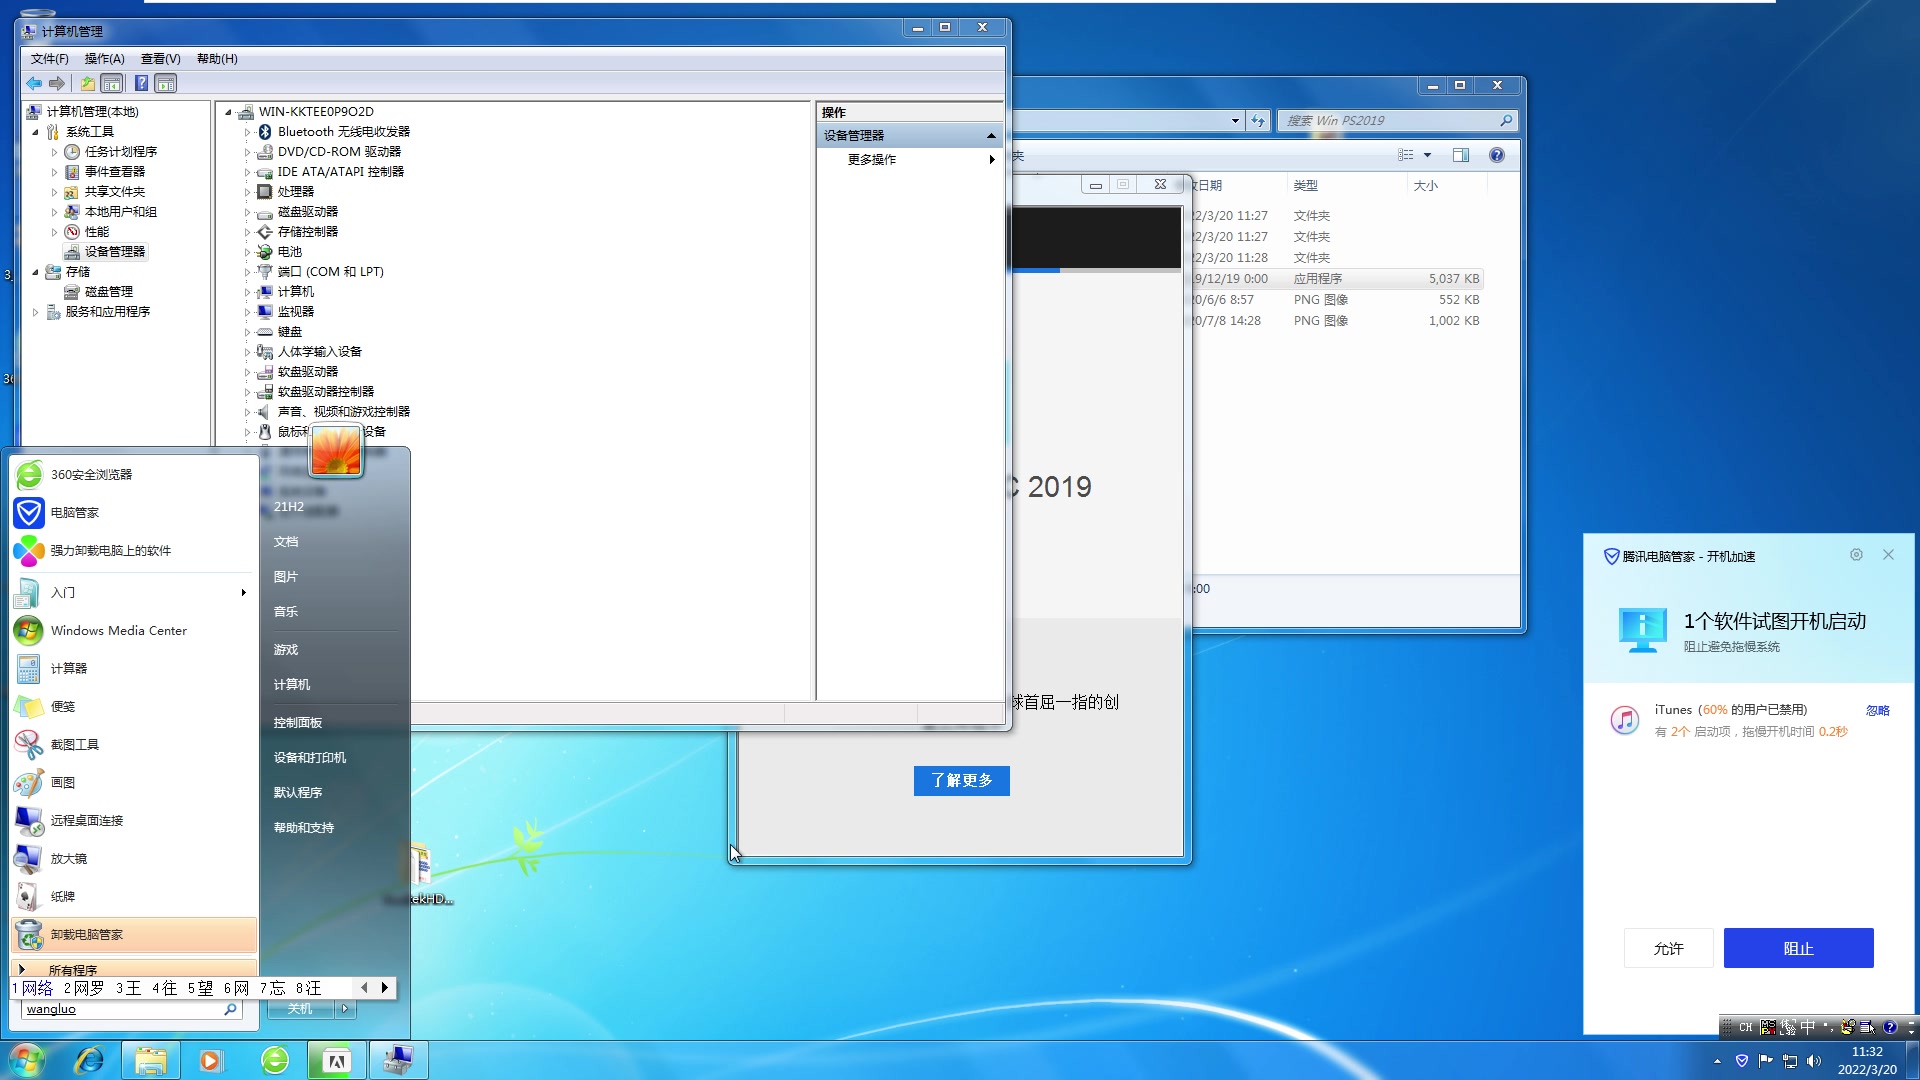The width and height of the screenshot is (1920, 1080).
Task: Expand the Bluetooth 无线电收发器 device node
Action: [x=247, y=132]
